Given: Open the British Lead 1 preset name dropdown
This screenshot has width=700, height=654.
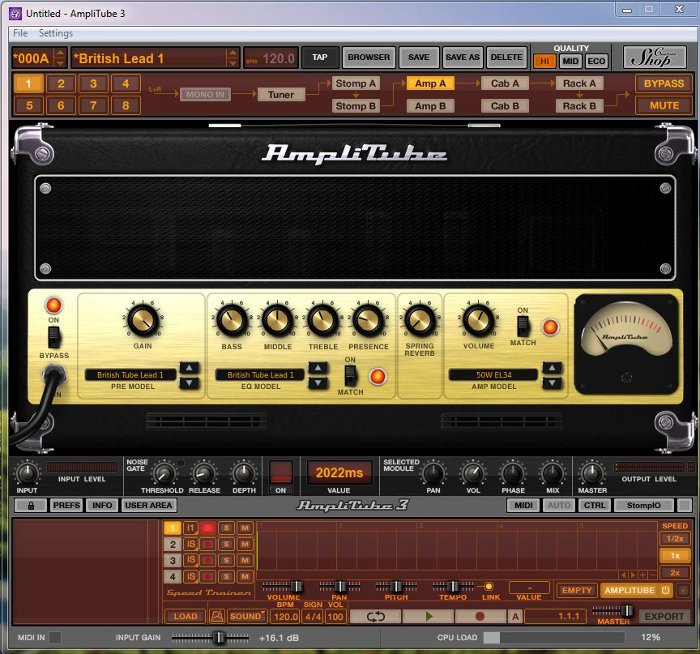Looking at the screenshot, I should (155, 58).
